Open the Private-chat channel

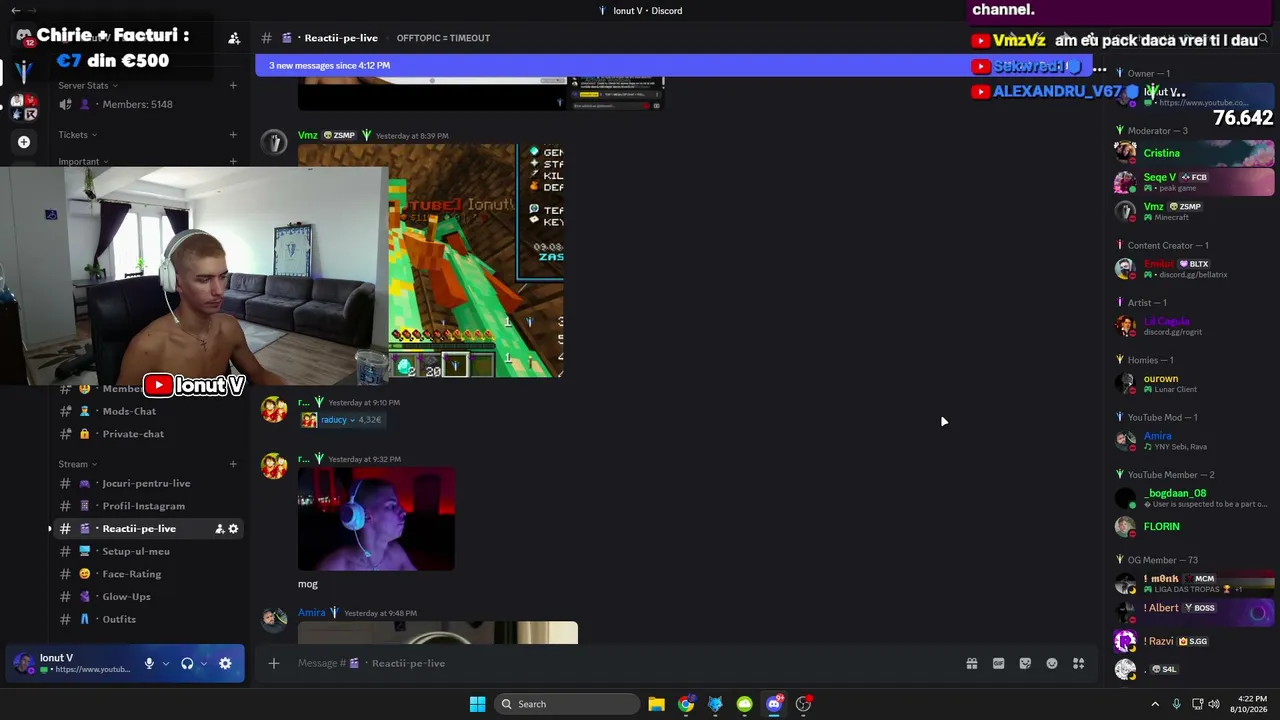pos(147,434)
